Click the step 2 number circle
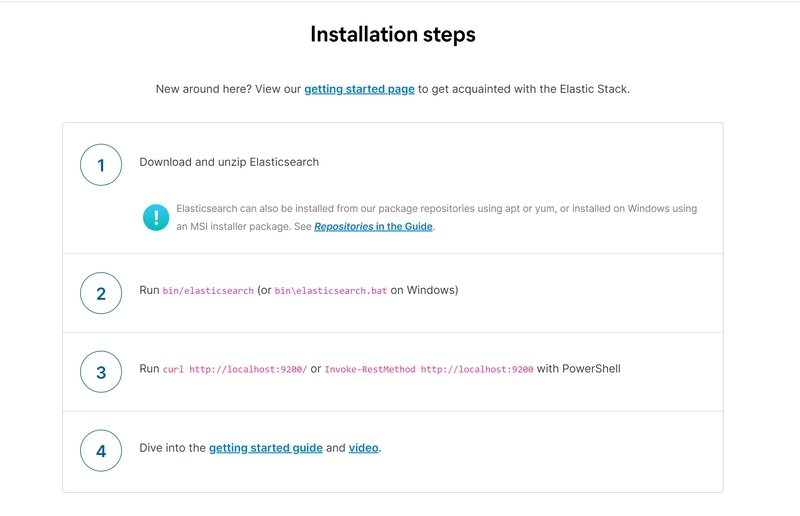 tap(101, 293)
